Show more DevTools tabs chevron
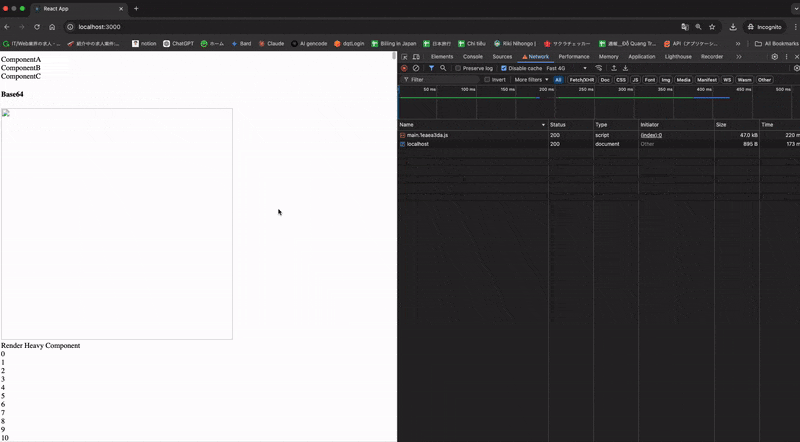Viewport: 800px width, 442px height. coord(738,57)
